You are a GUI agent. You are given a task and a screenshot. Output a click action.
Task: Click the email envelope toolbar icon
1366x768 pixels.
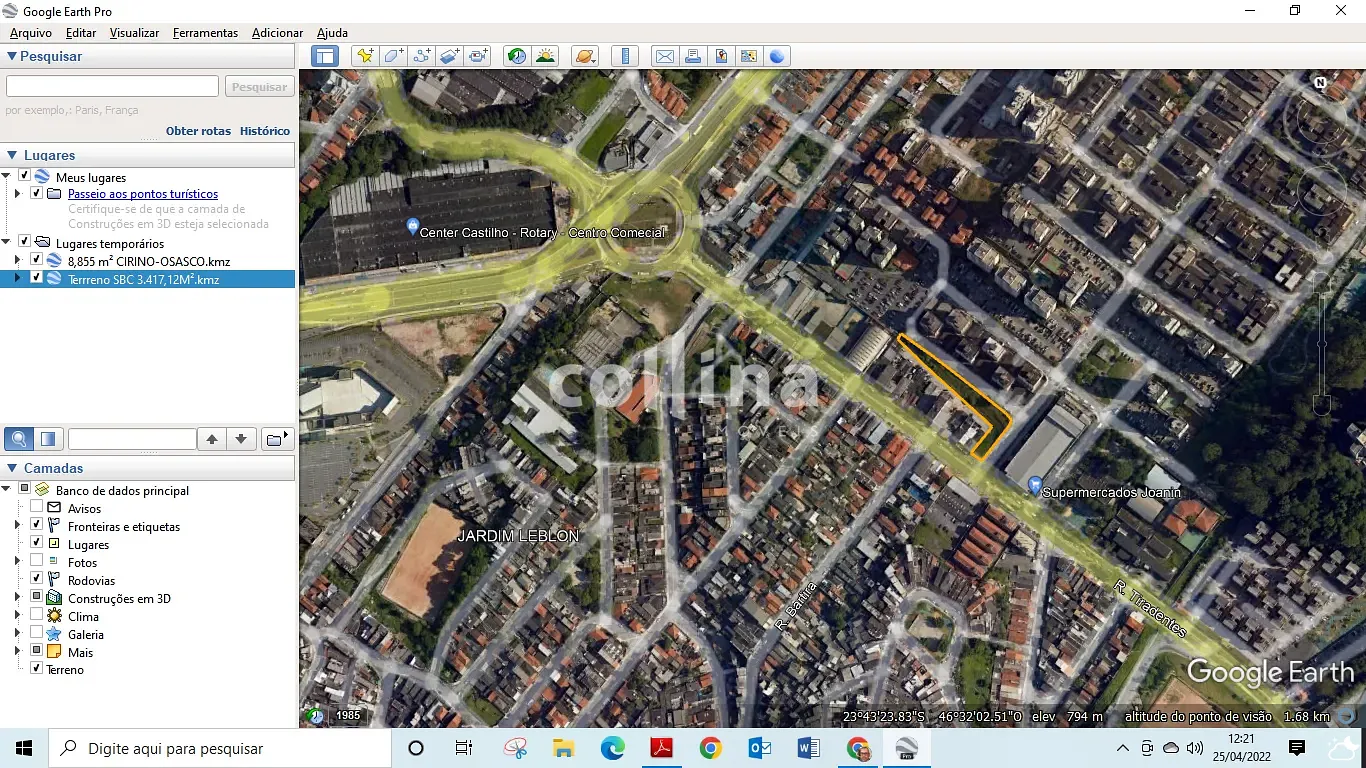665,56
